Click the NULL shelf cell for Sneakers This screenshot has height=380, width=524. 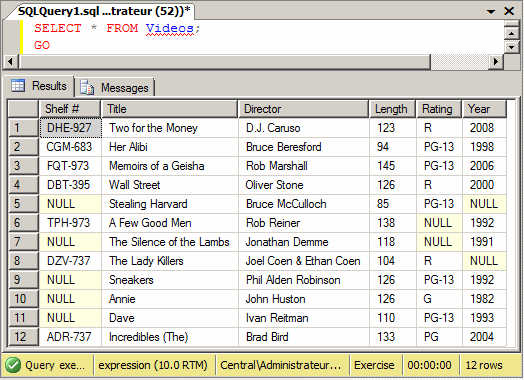point(70,280)
